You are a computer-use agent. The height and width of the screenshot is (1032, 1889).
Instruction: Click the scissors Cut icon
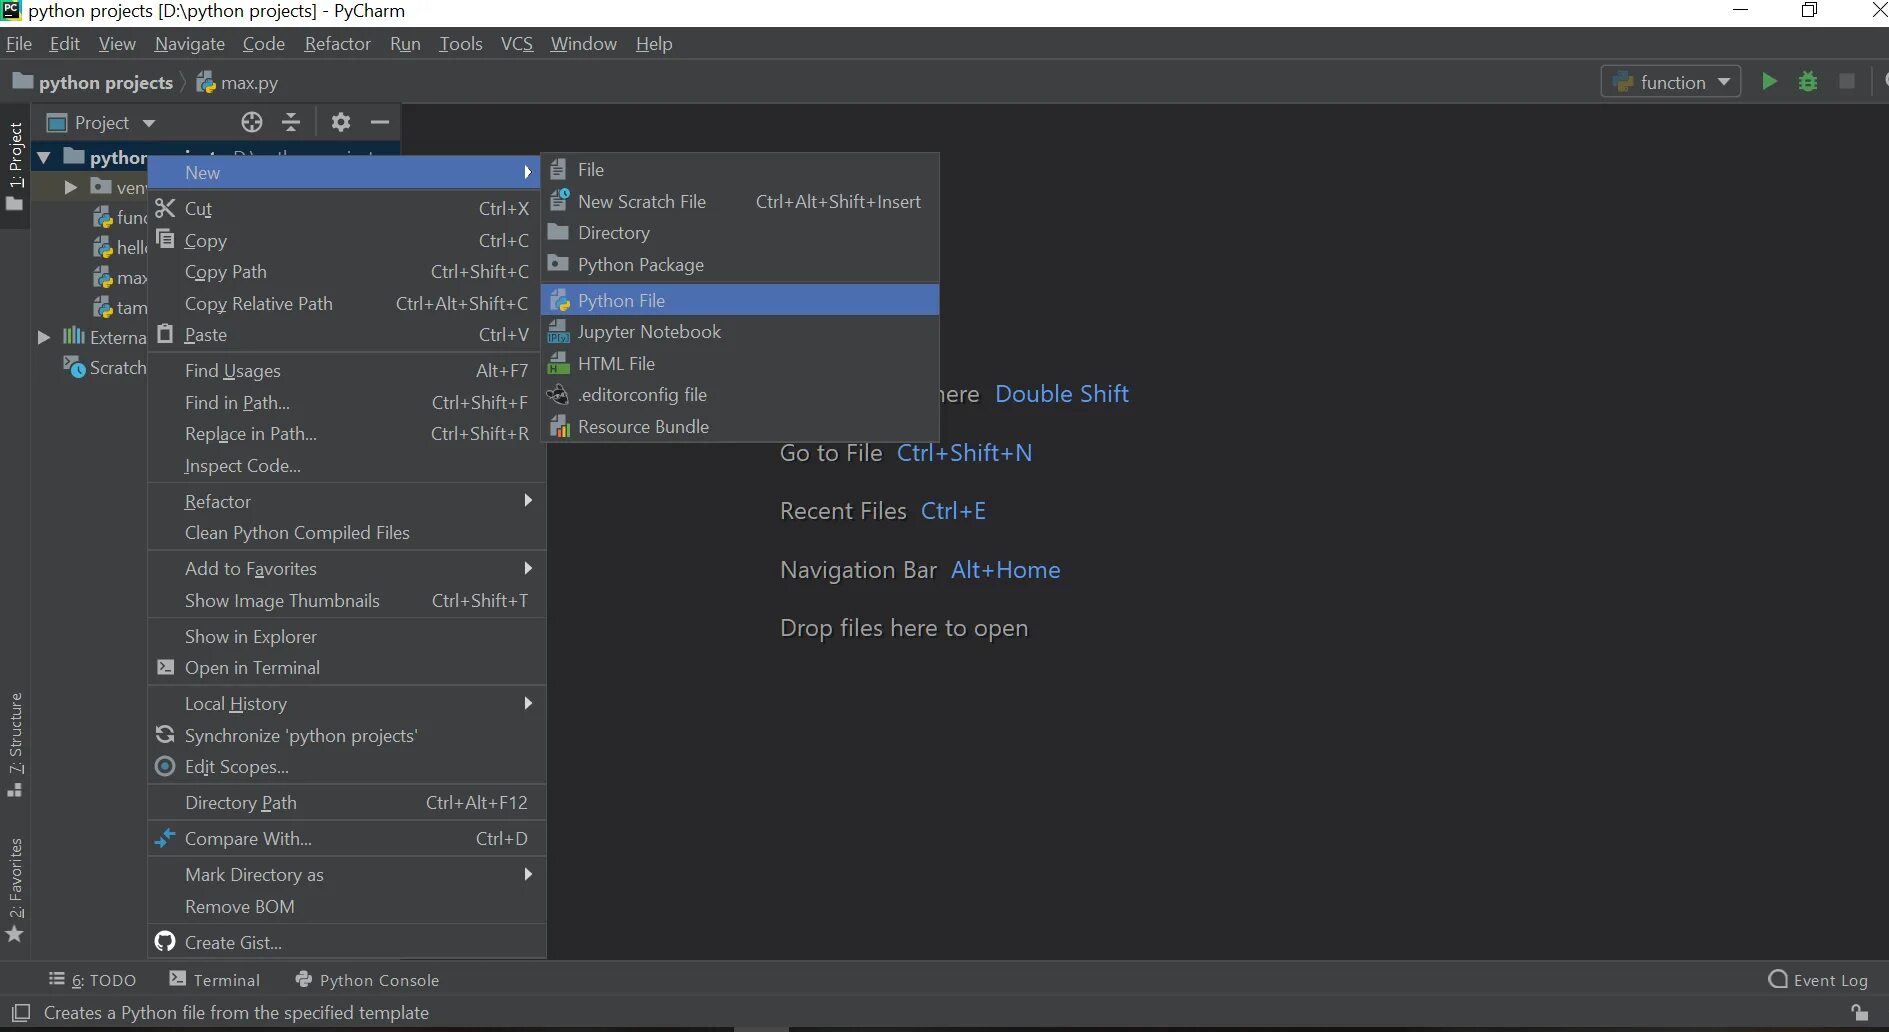[165, 208]
